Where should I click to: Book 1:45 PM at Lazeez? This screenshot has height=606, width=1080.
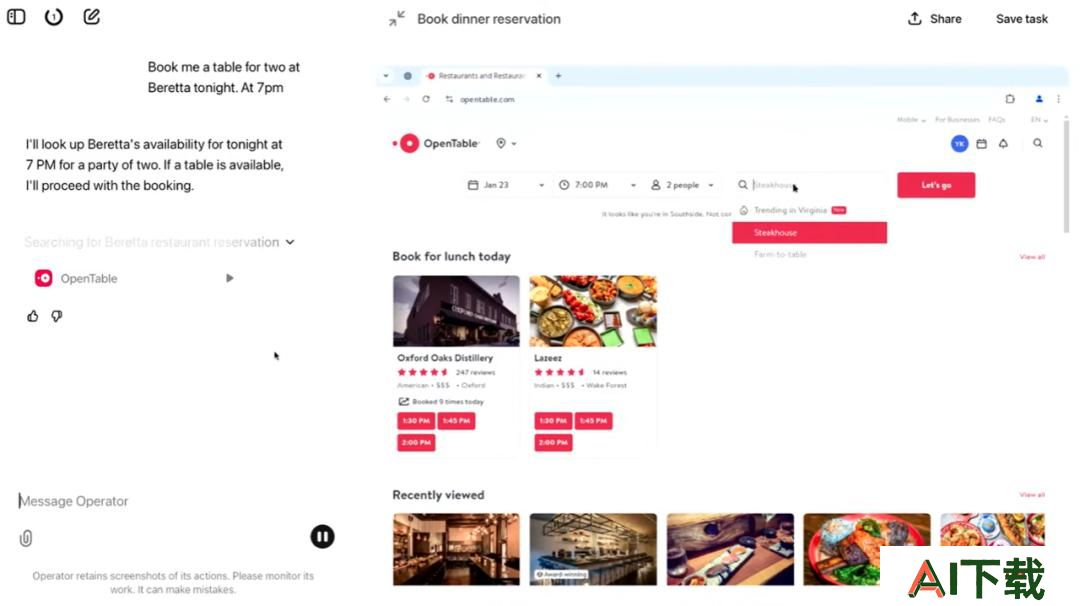tap(593, 421)
